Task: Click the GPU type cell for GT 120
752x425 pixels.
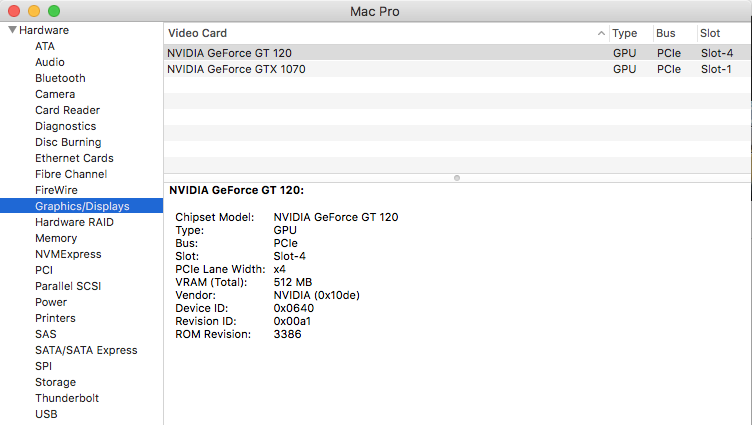Action: click(624, 53)
